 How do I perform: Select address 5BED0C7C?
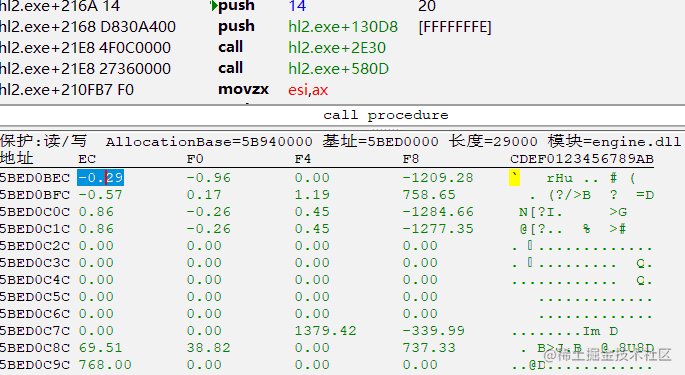coord(35,331)
